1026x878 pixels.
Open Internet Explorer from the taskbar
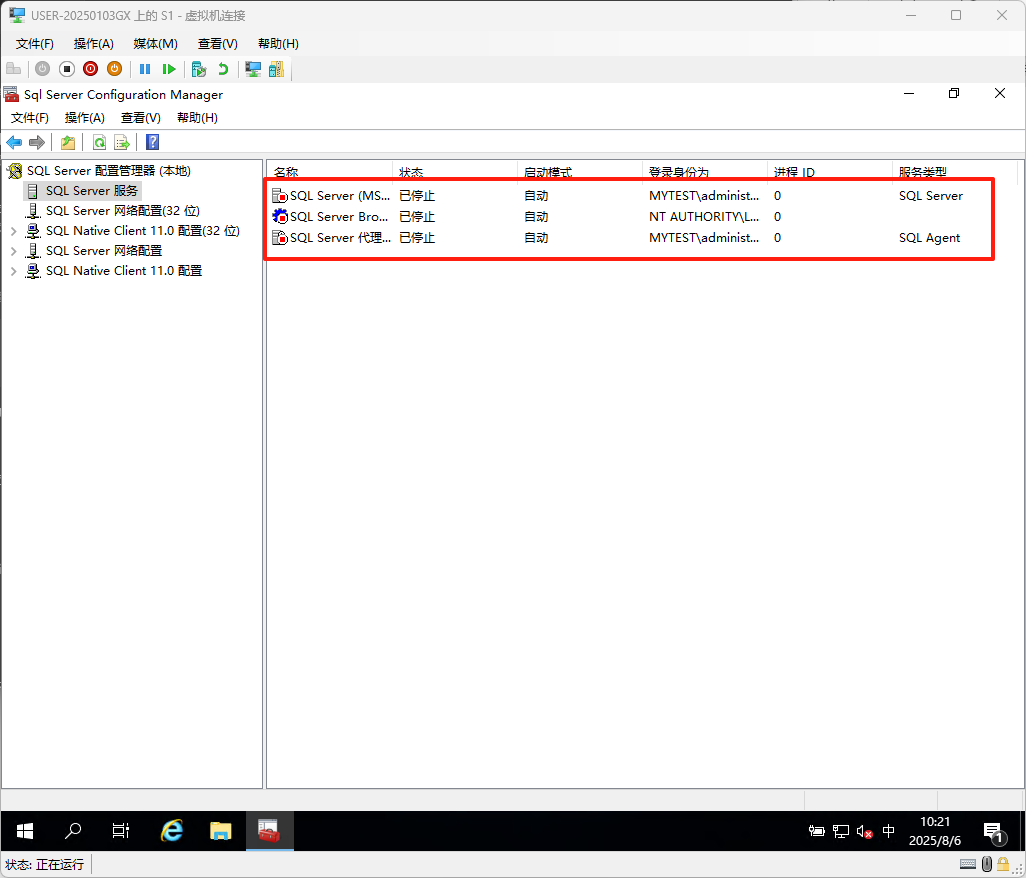click(172, 831)
